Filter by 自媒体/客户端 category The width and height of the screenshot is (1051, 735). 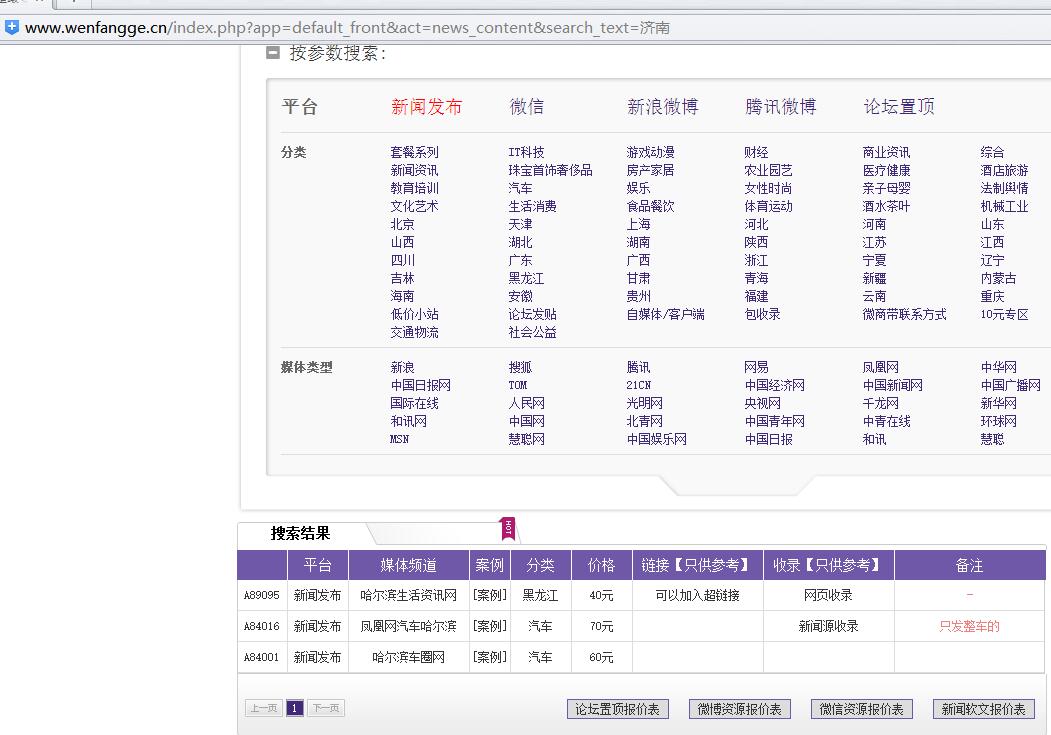click(x=665, y=314)
